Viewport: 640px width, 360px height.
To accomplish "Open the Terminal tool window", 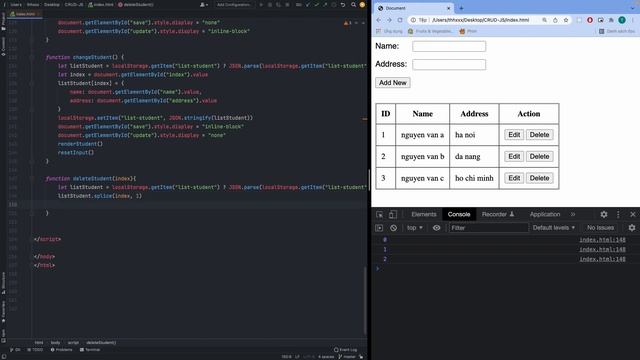I will pyautogui.click(x=90, y=350).
